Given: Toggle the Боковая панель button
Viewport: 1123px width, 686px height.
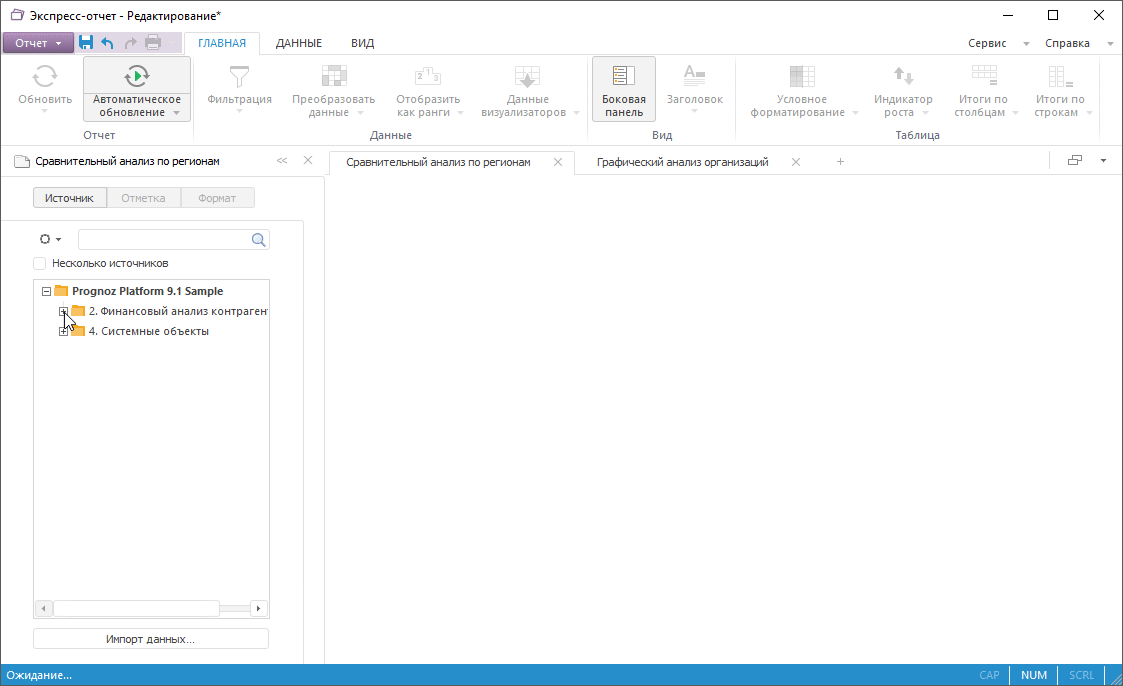Looking at the screenshot, I should [624, 90].
